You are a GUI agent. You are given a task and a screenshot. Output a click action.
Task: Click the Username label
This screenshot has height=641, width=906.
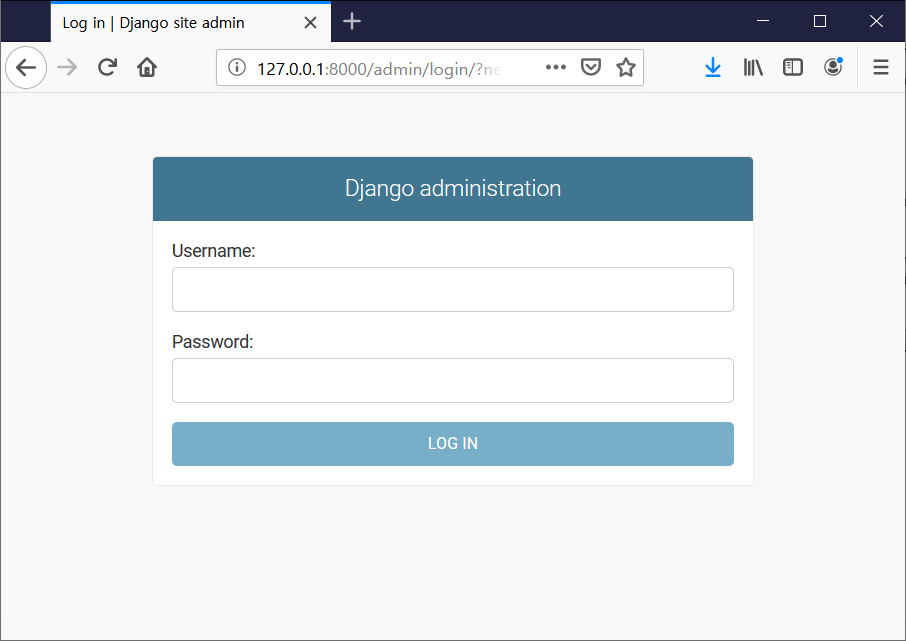point(213,251)
